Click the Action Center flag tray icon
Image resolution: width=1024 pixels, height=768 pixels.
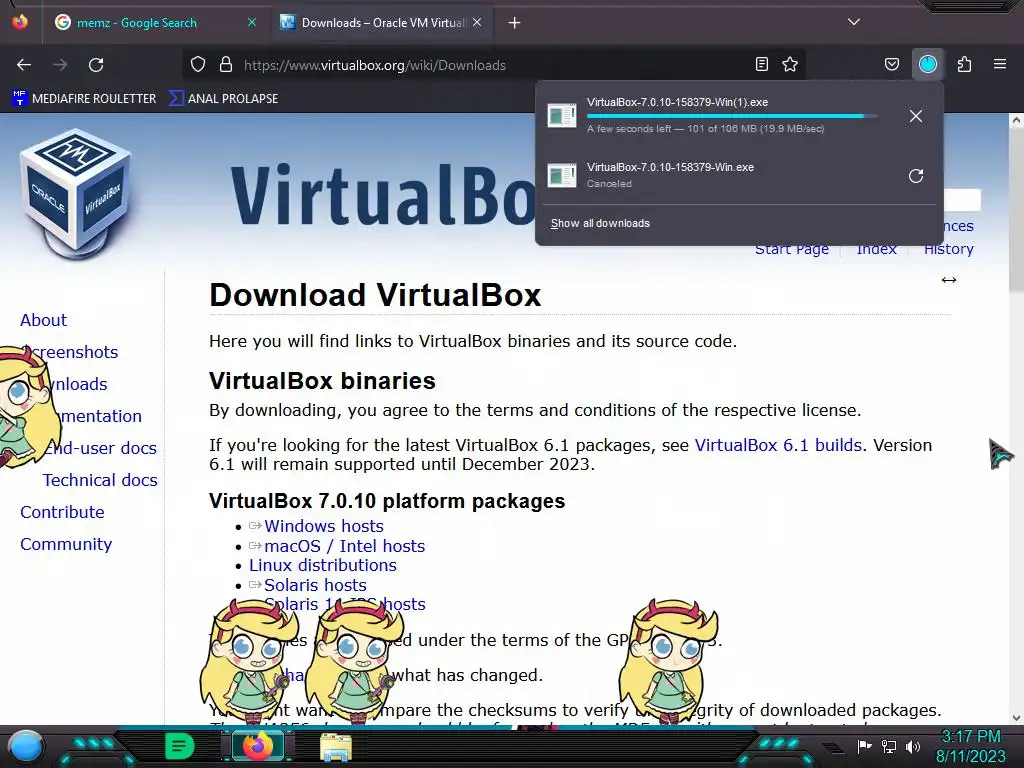(x=864, y=746)
